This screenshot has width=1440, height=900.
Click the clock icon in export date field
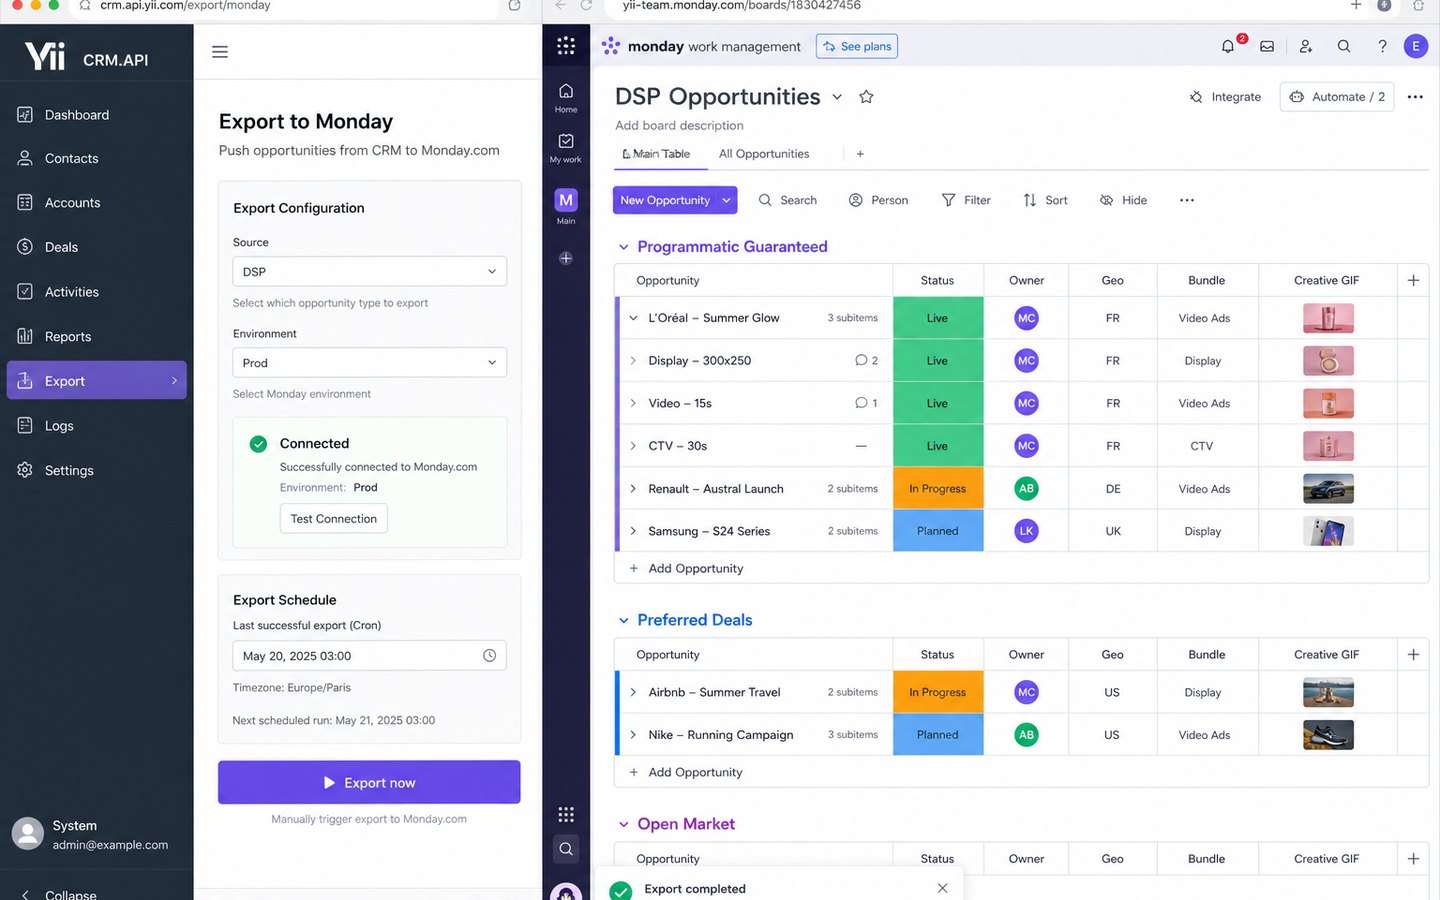(490, 656)
